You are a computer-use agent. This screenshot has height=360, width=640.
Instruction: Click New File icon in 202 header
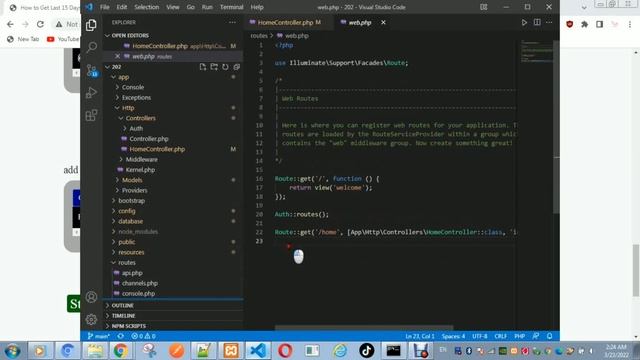202,67
